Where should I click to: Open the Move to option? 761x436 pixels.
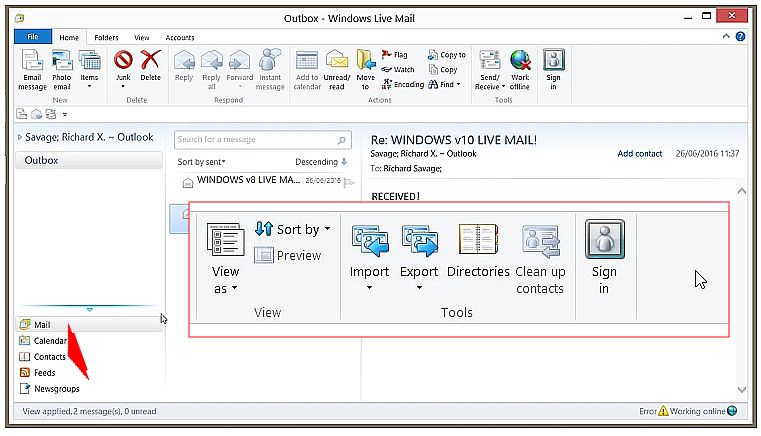(x=365, y=70)
